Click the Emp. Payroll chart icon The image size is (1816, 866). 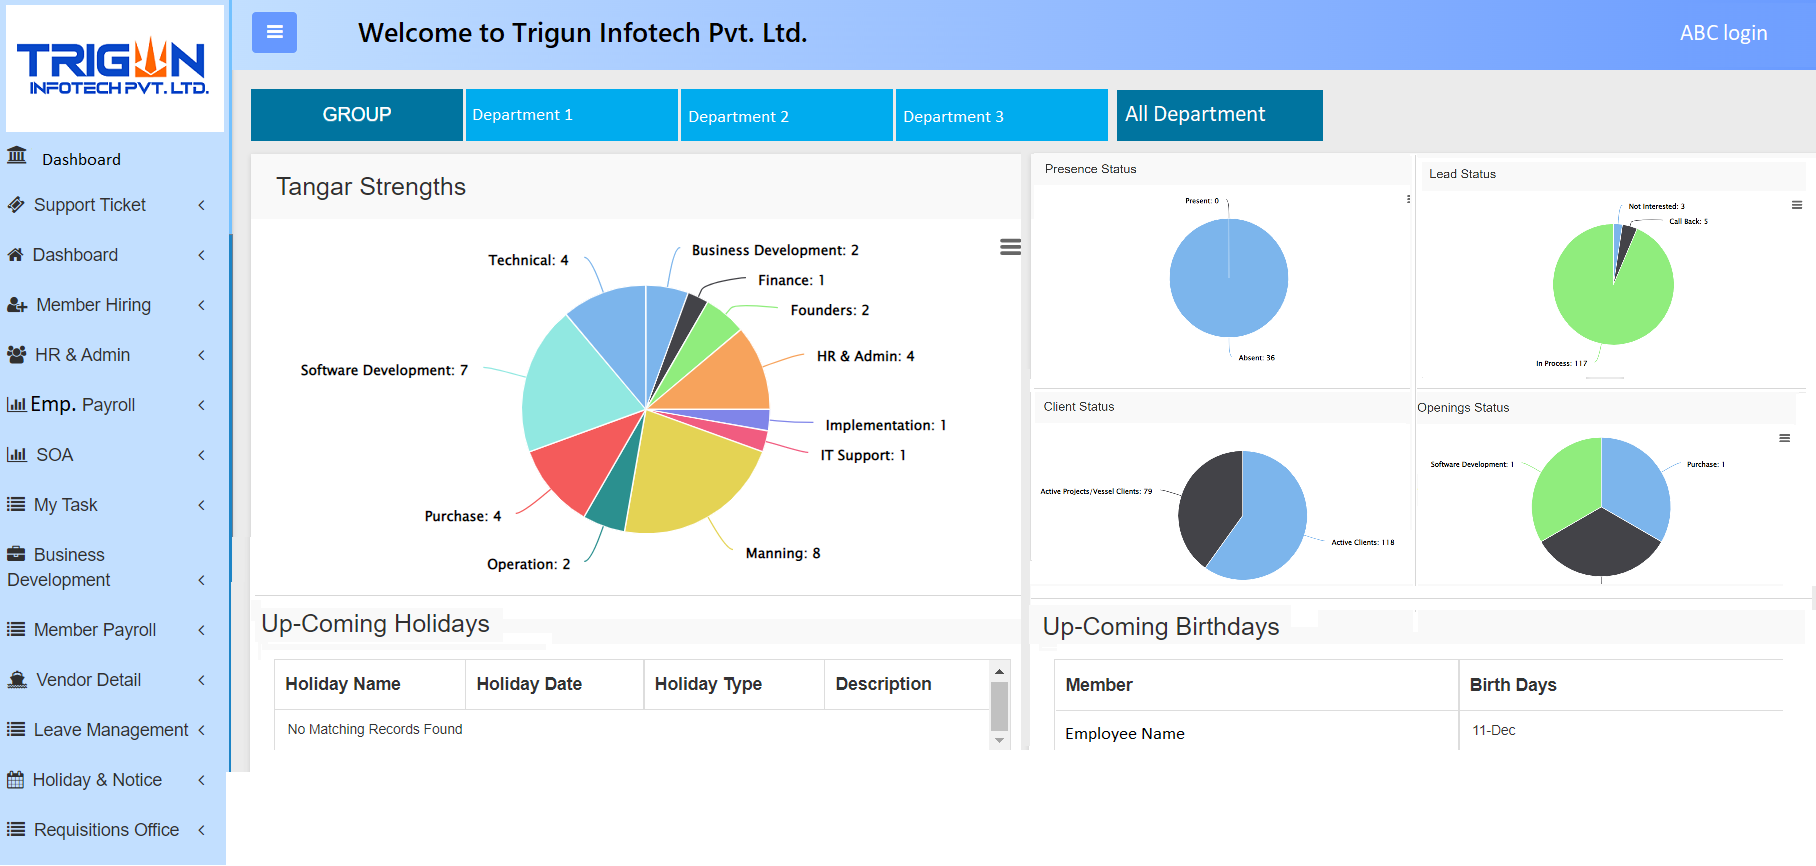tap(16, 405)
